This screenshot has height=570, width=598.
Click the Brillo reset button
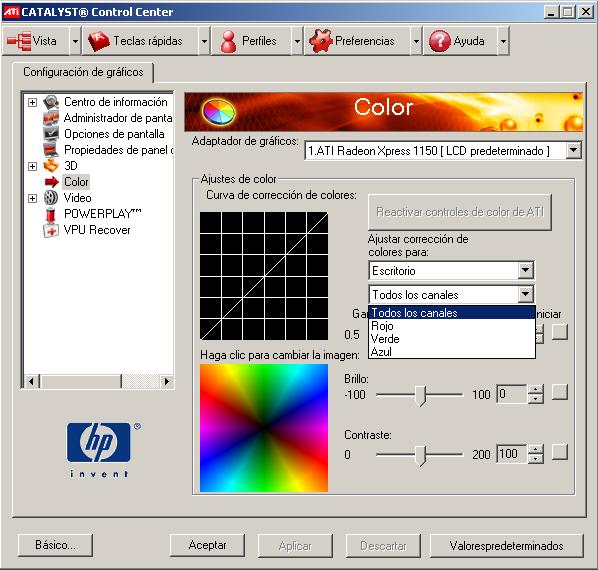pos(560,392)
